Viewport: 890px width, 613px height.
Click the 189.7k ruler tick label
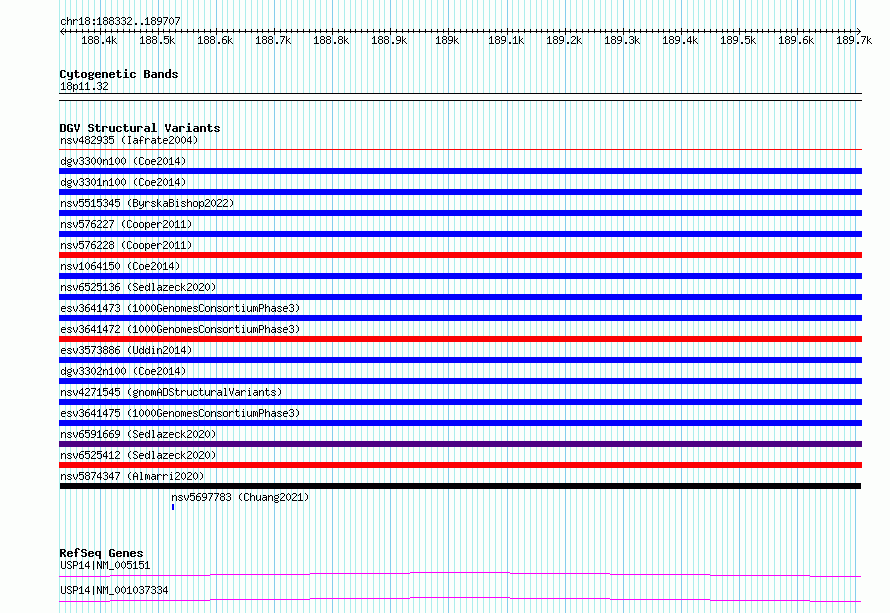click(x=854, y=40)
